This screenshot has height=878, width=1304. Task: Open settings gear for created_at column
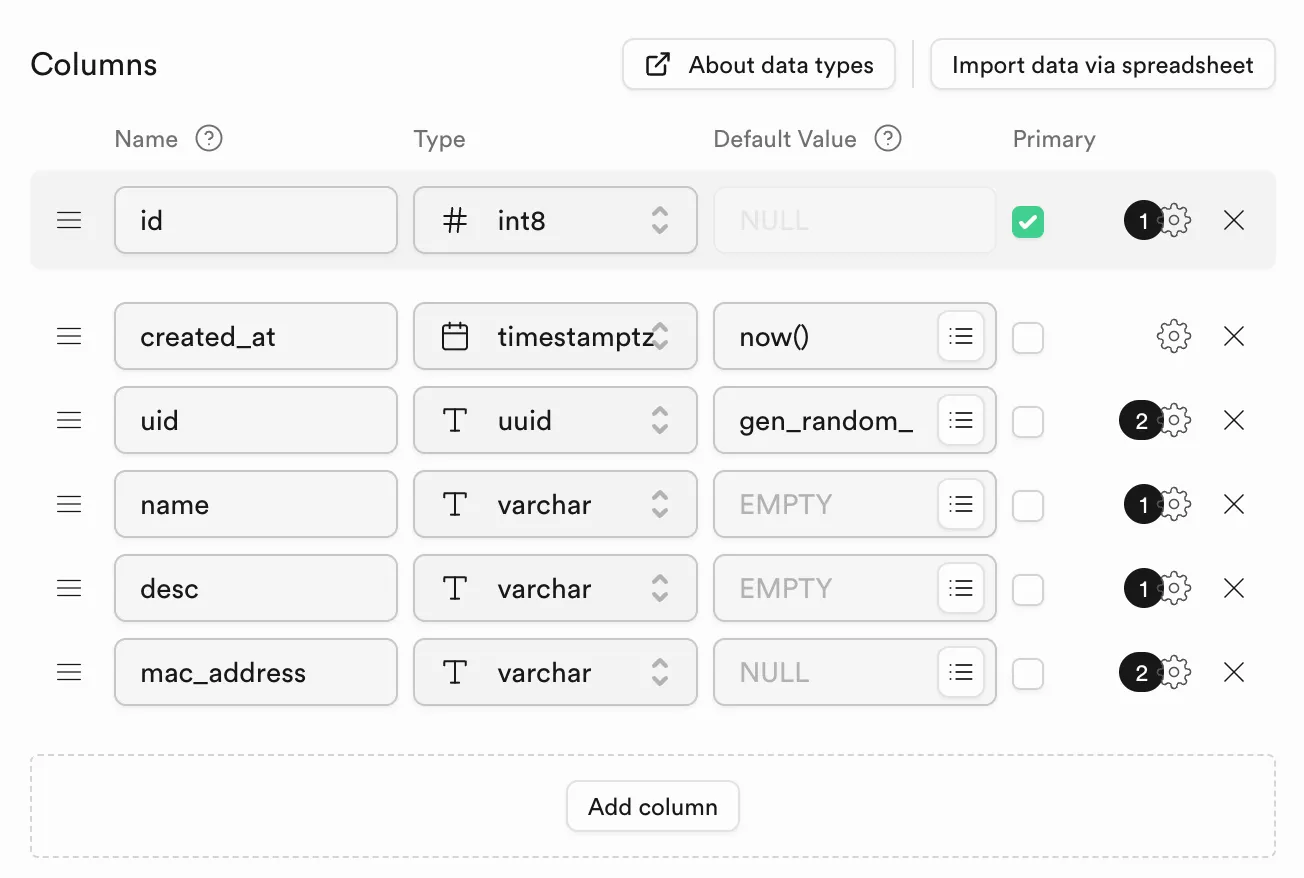1173,337
